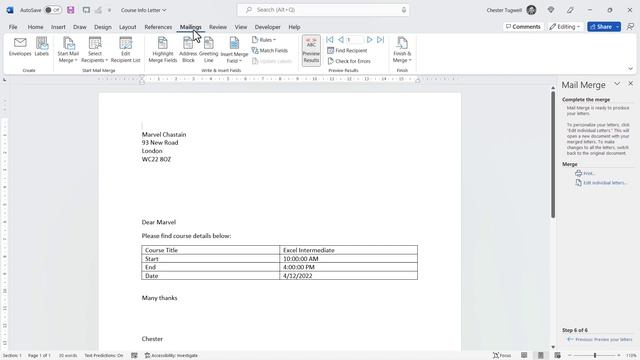The width and height of the screenshot is (640, 360).
Task: Open Chester Tugwell account avatar
Action: click(531, 10)
